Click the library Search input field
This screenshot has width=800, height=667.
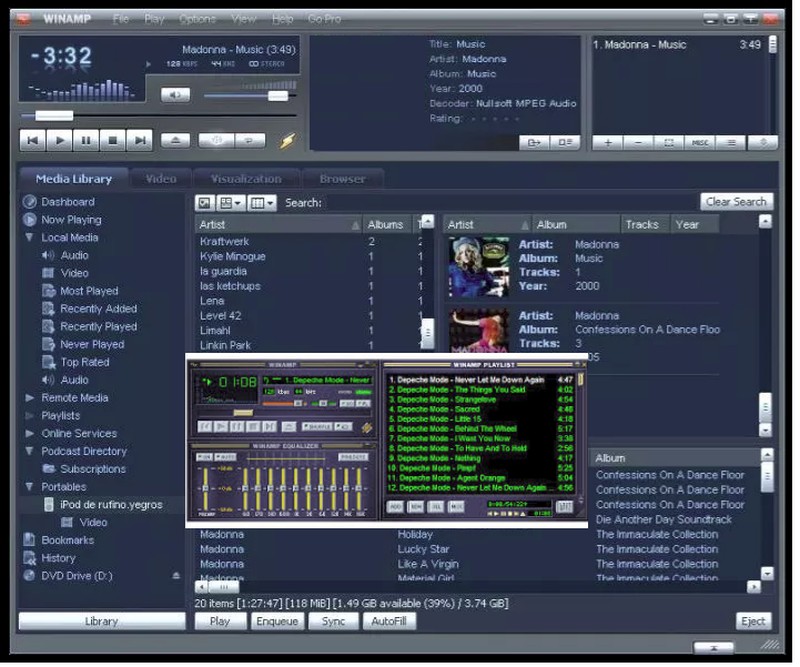click(x=510, y=203)
